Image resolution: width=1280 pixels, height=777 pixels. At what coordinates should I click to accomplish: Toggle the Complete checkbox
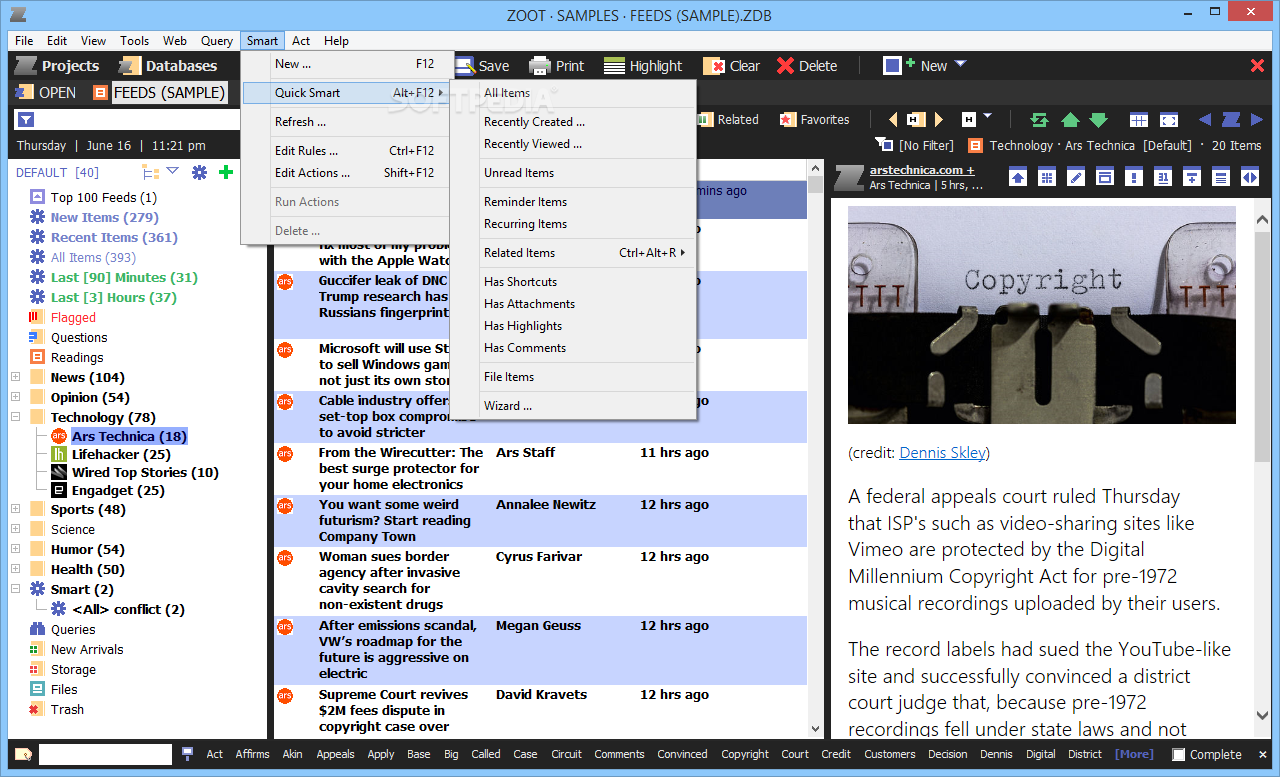tap(1179, 754)
